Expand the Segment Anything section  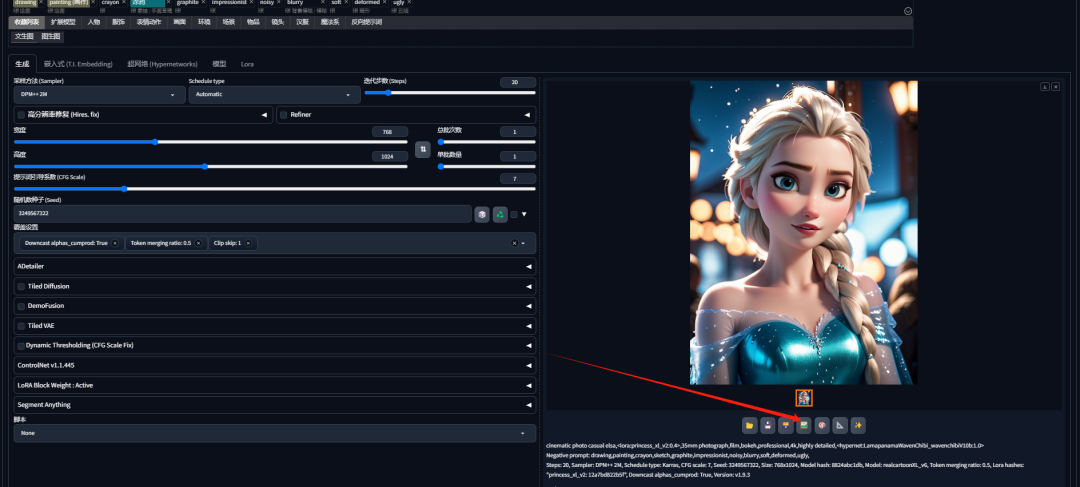274,405
